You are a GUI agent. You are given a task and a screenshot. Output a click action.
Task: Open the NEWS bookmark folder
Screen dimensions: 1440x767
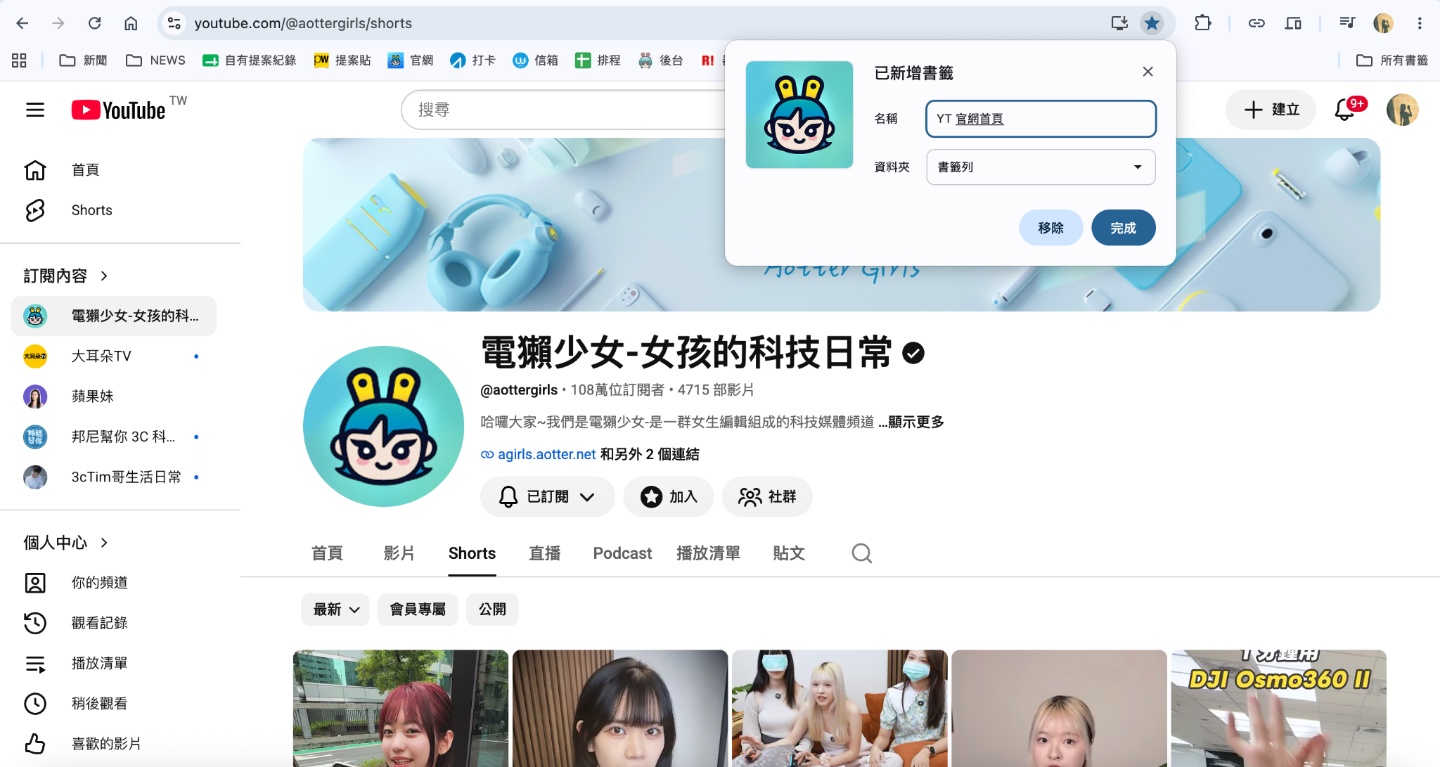(156, 60)
